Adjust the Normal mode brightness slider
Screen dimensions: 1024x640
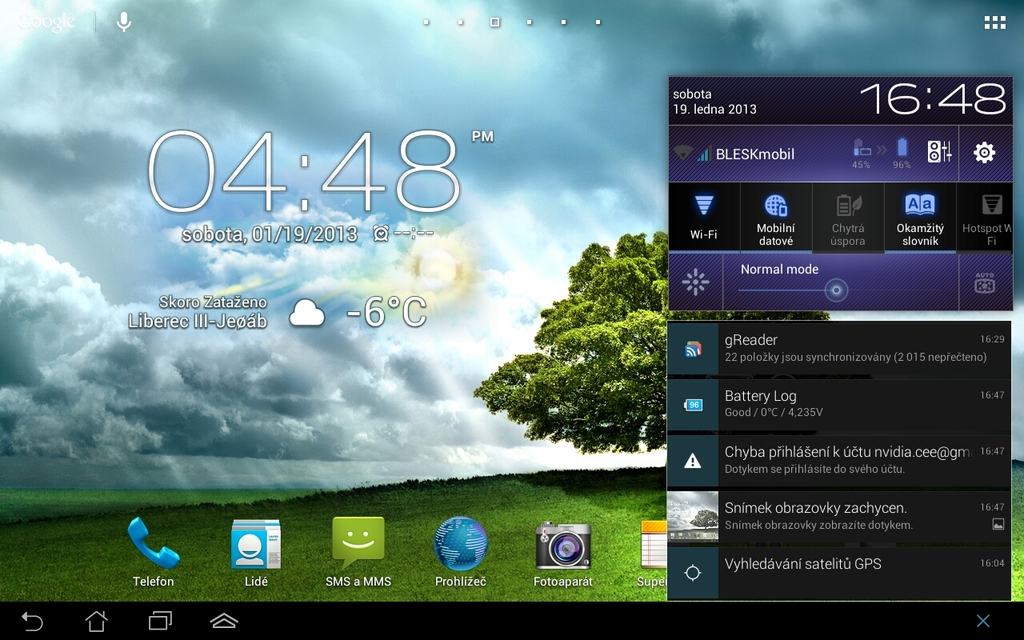pos(836,291)
